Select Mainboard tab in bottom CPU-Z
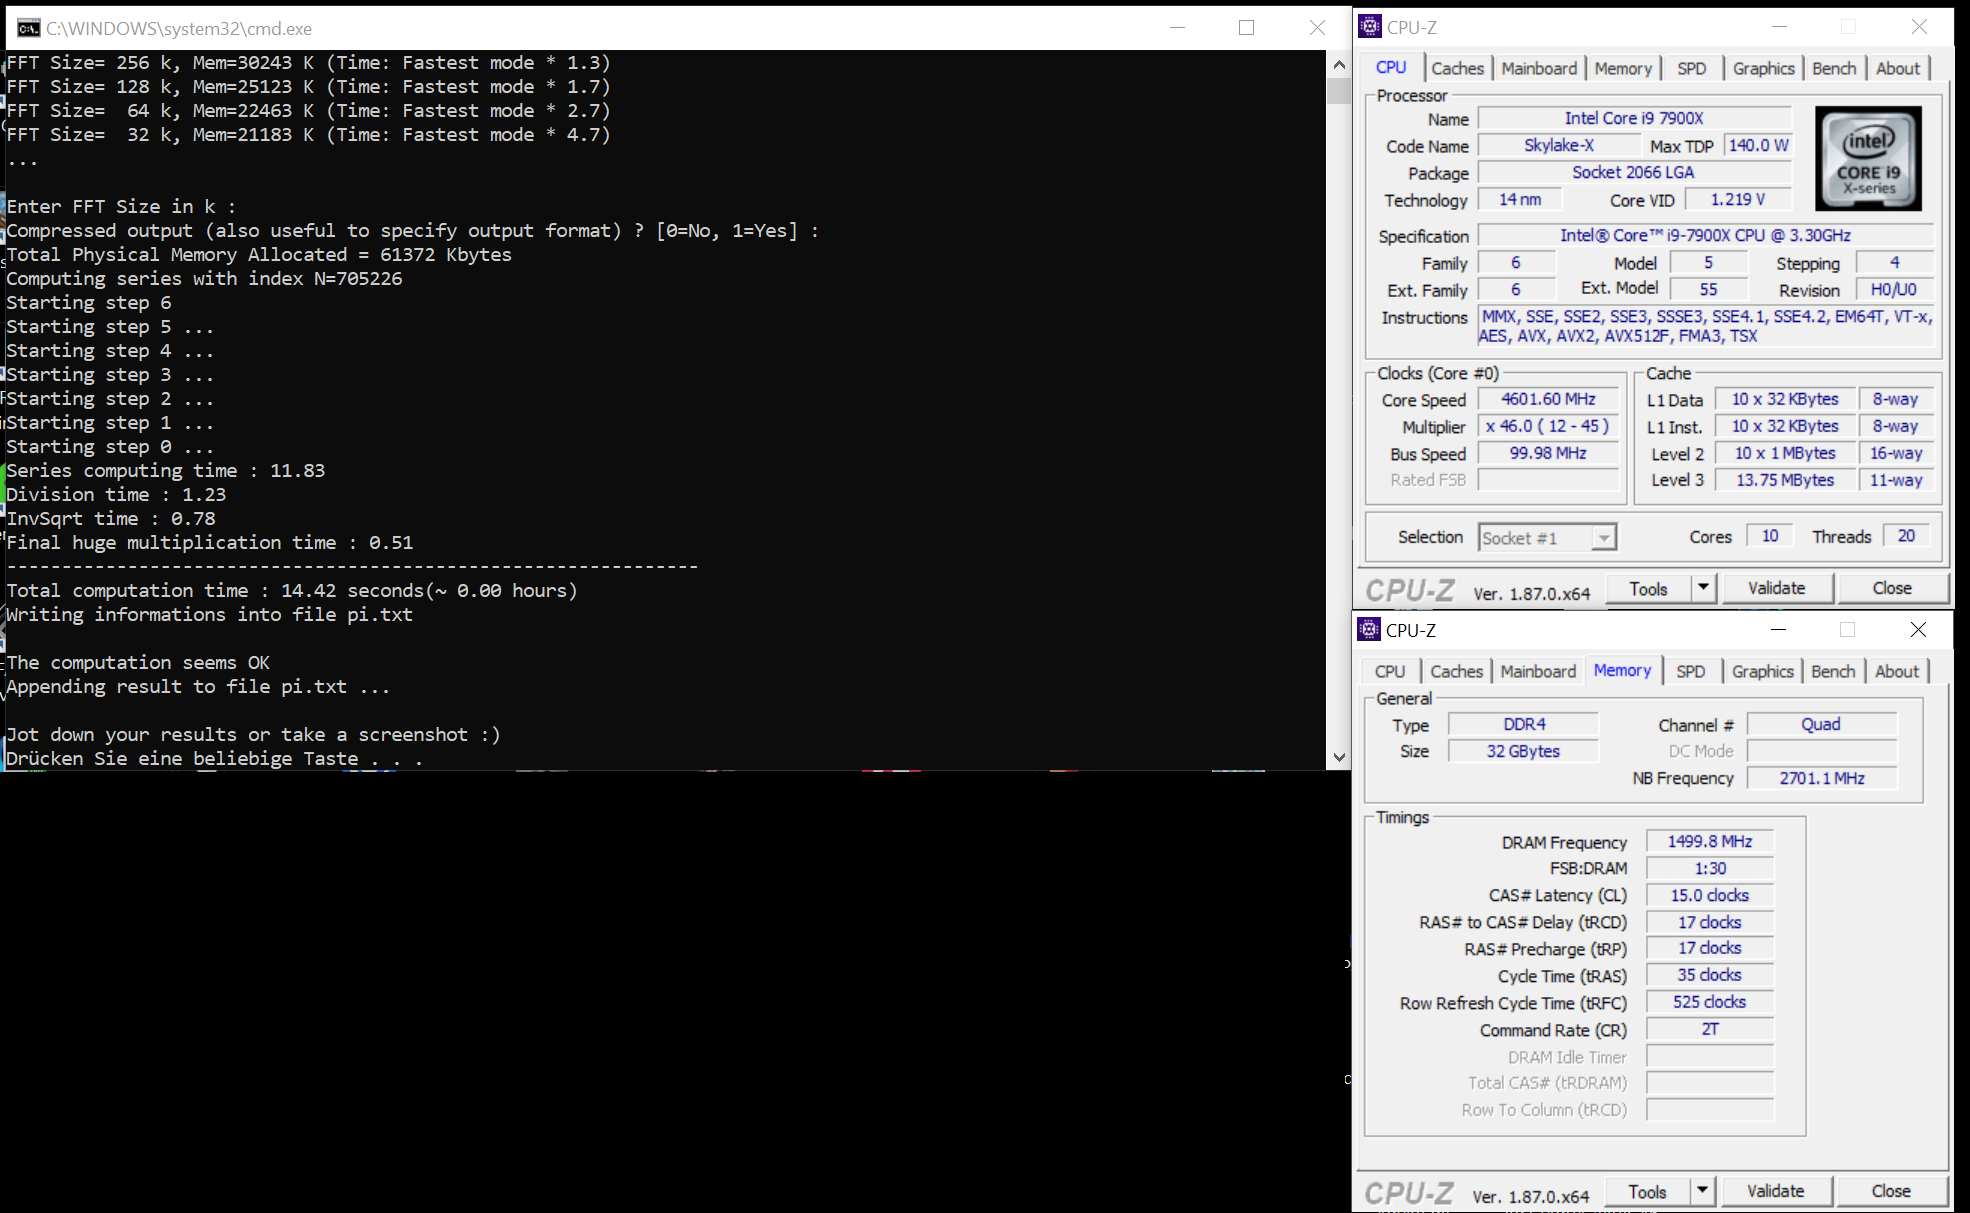This screenshot has height=1213, width=1970. pyautogui.click(x=1538, y=671)
